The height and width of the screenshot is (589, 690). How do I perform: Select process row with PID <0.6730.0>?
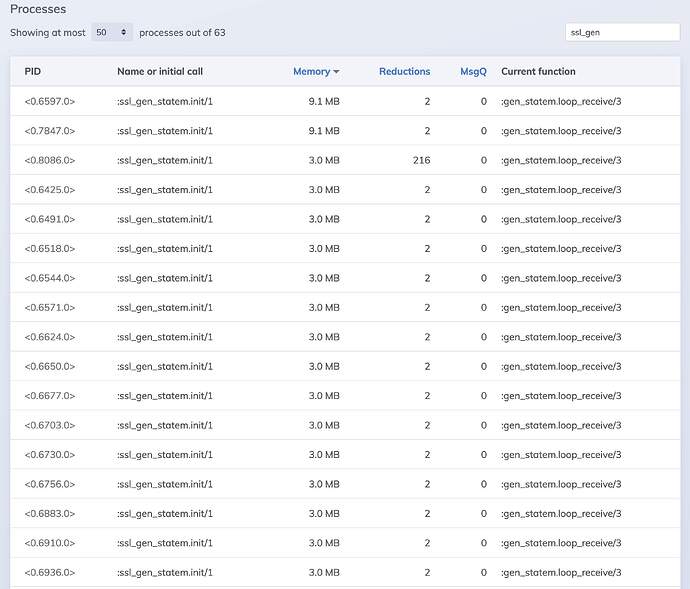pos(345,455)
